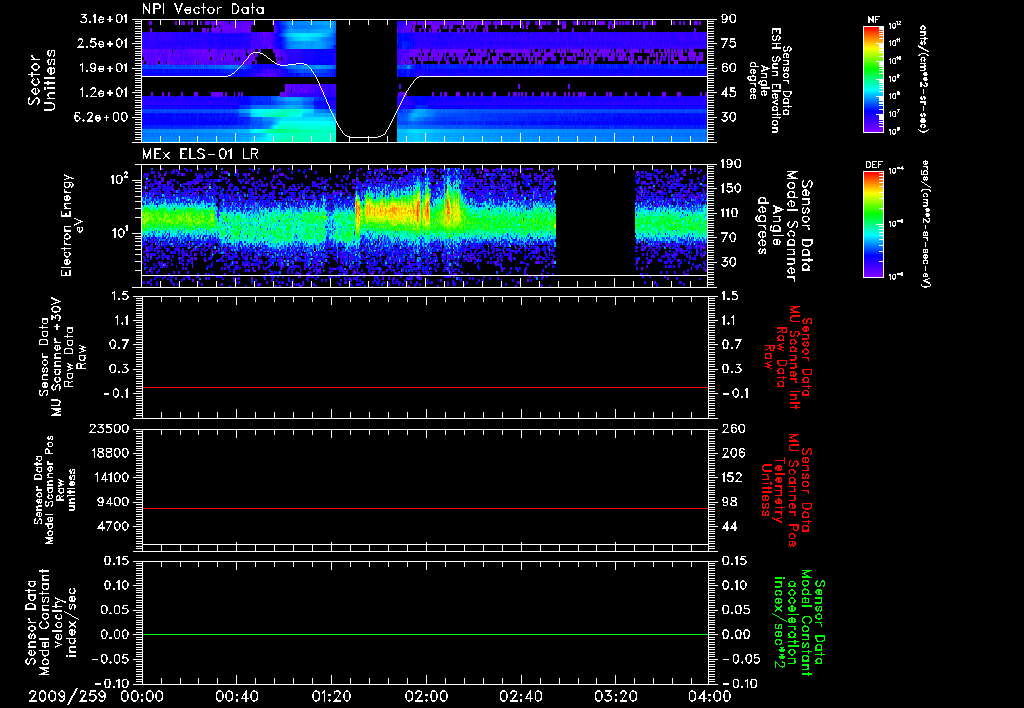Click the "02:40" time tick label
1024x708 pixels.
520,697
